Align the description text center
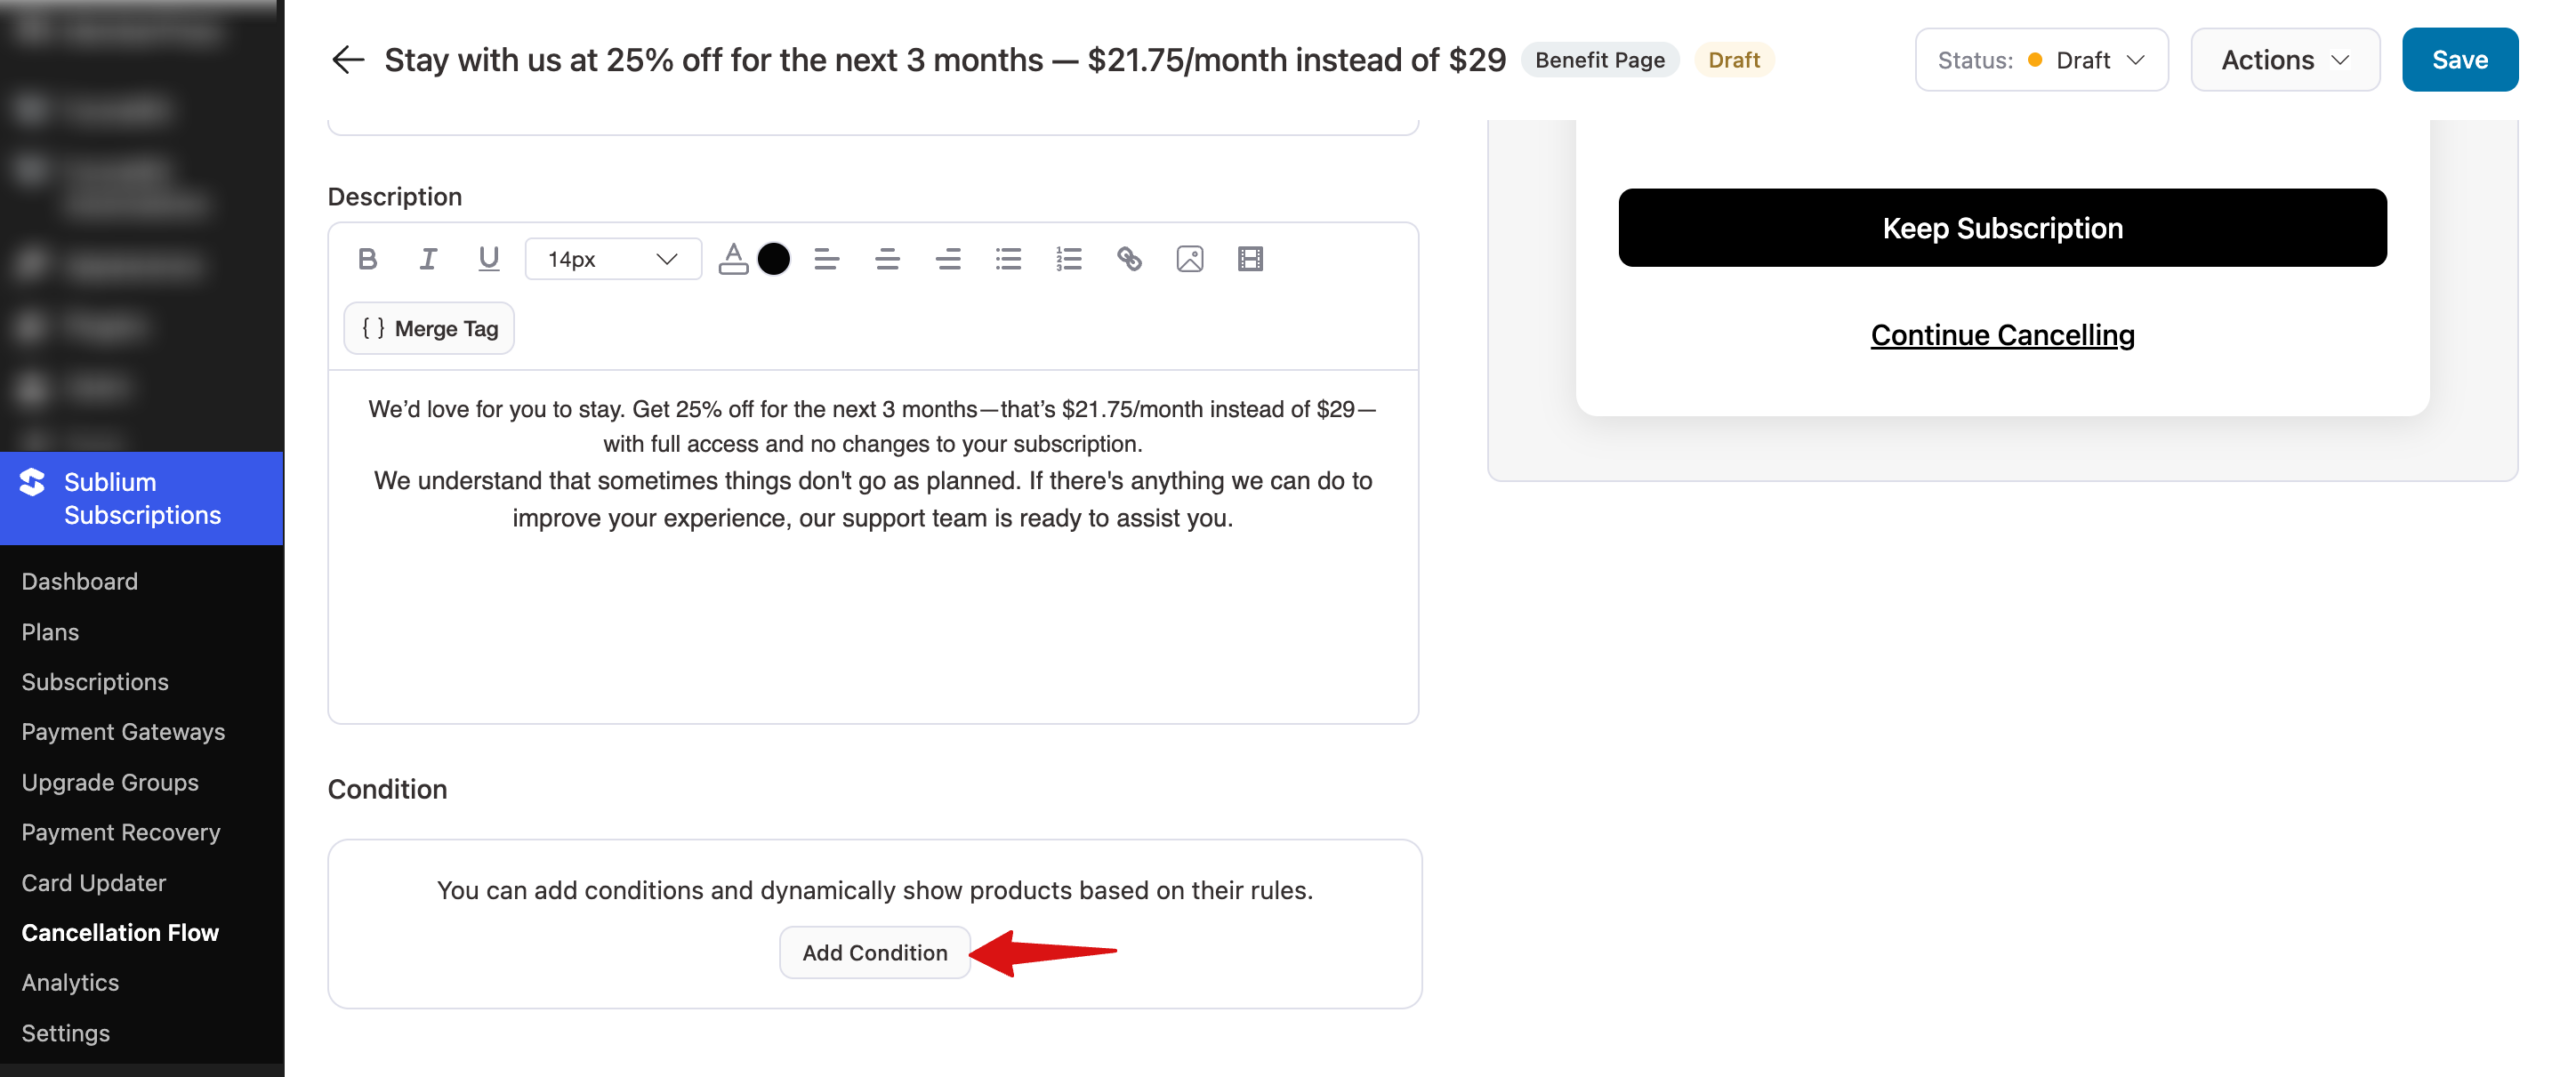 pos(887,258)
